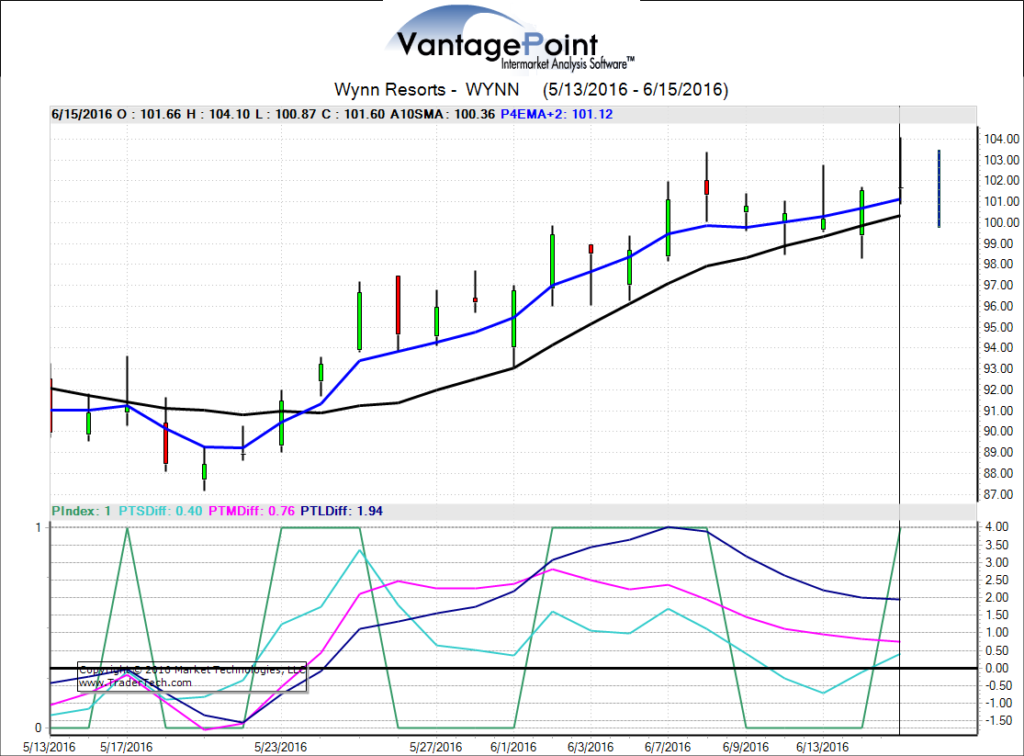Click the 6/3/2016 date axis label
1024x756 pixels.
click(x=590, y=747)
